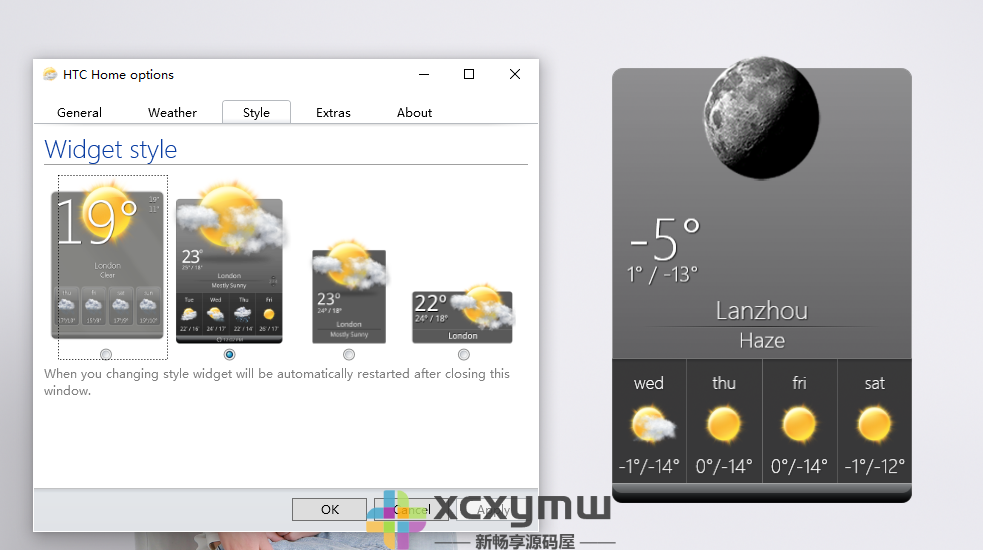
Task: Click the sat day label on widget
Action: (x=875, y=383)
